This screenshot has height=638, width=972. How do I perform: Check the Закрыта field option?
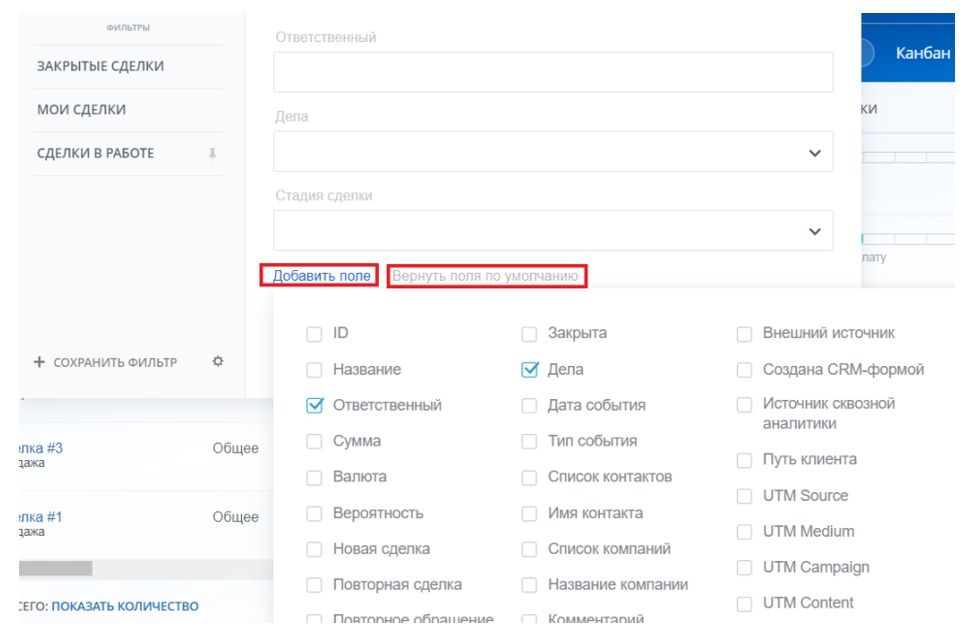530,334
